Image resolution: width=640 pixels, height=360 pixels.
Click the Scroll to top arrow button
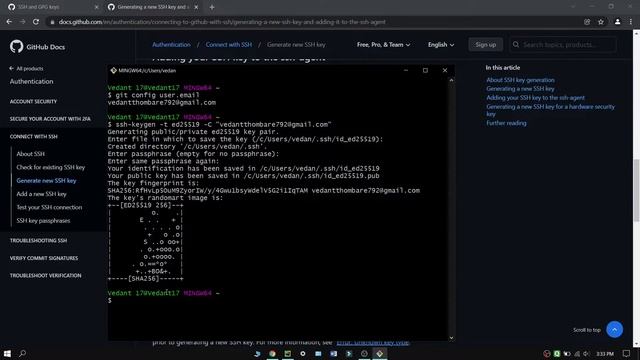[x=614, y=329]
